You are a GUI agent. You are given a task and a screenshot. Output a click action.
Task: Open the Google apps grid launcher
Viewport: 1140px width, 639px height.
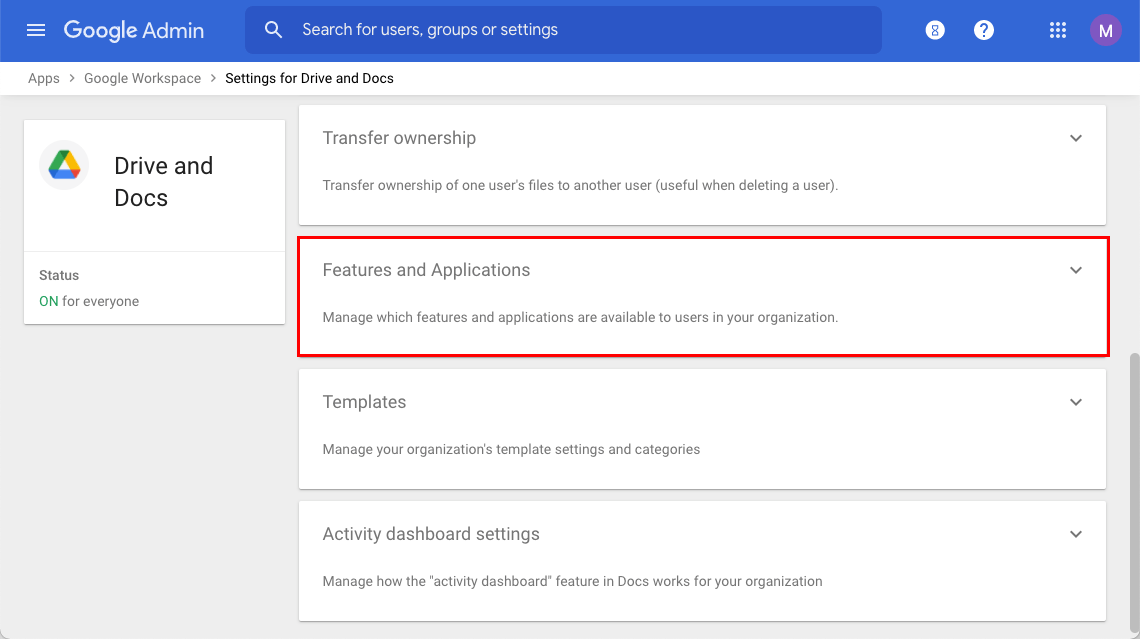point(1057,29)
